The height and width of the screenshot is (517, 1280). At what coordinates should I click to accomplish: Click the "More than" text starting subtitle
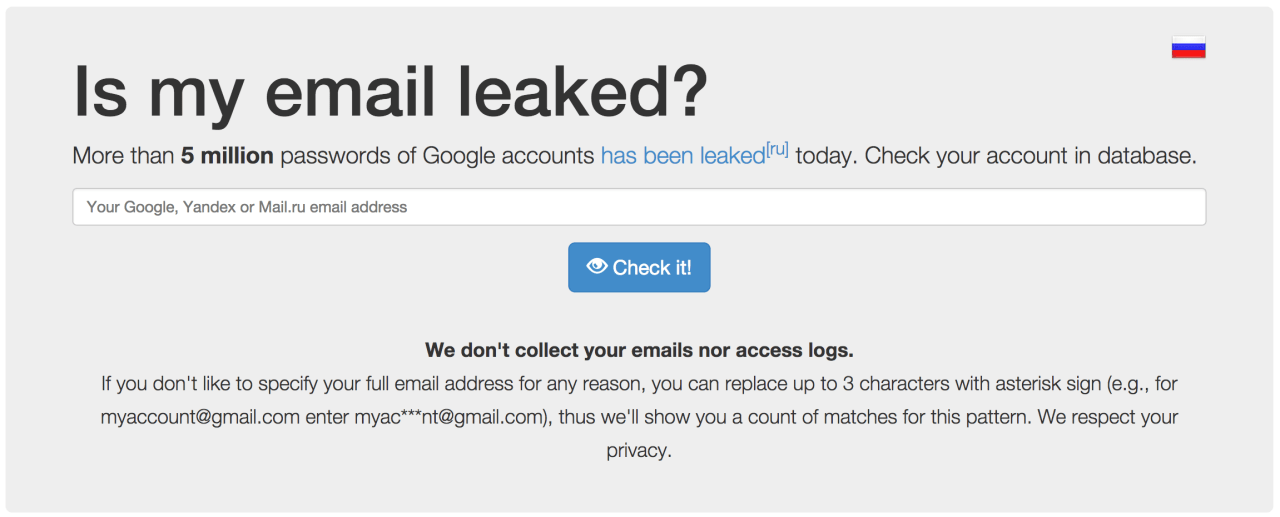click(x=123, y=156)
